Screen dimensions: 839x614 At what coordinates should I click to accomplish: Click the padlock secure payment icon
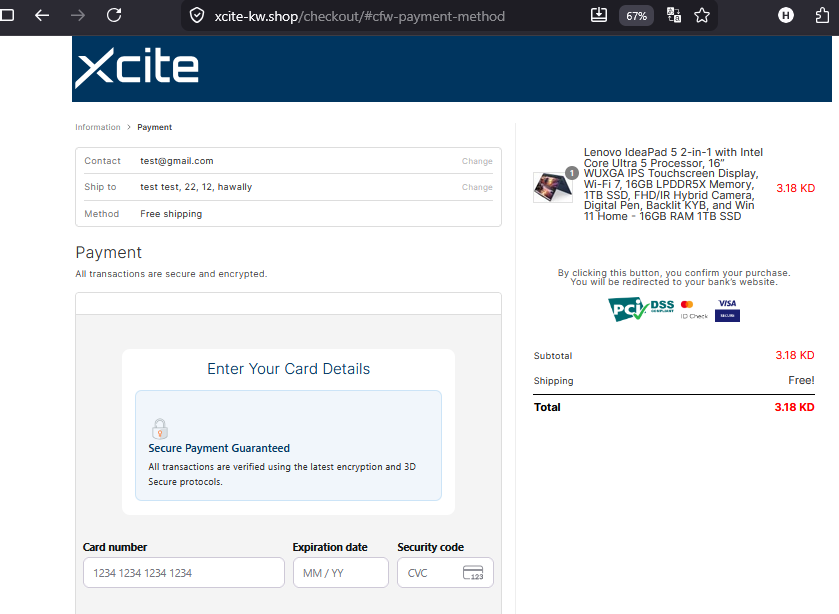[x=159, y=429]
